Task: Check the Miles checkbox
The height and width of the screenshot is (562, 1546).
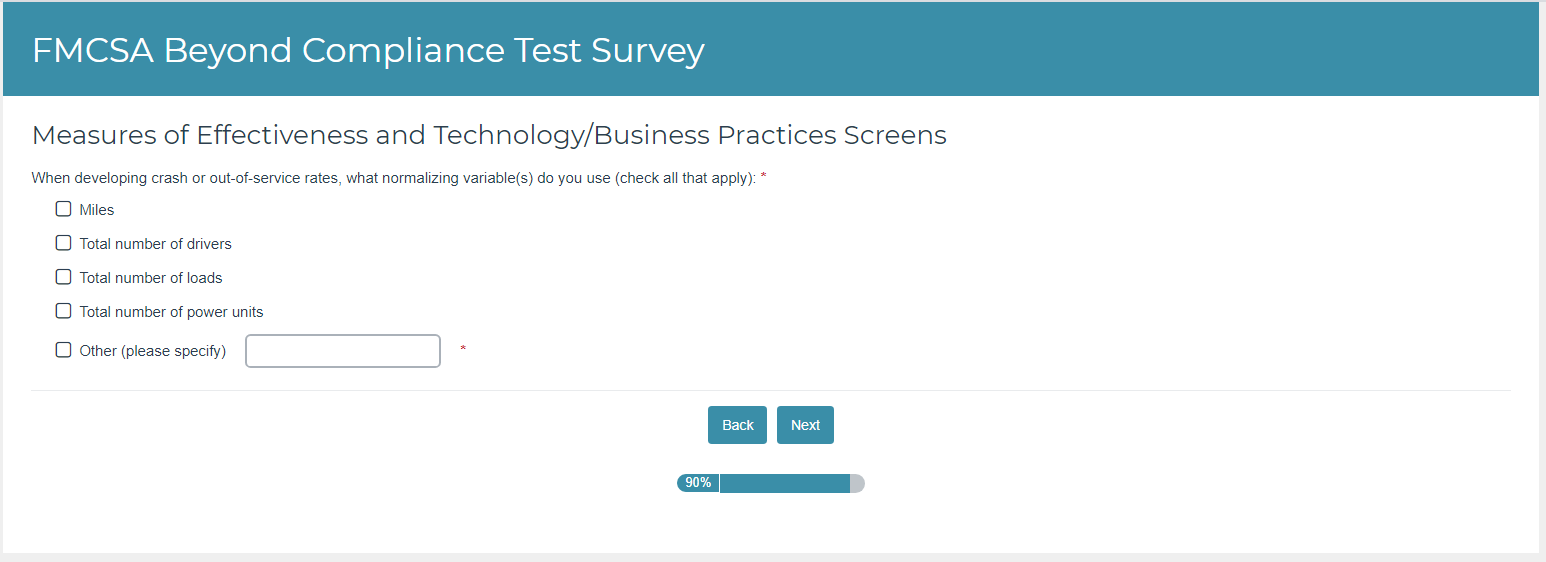Action: coord(64,210)
